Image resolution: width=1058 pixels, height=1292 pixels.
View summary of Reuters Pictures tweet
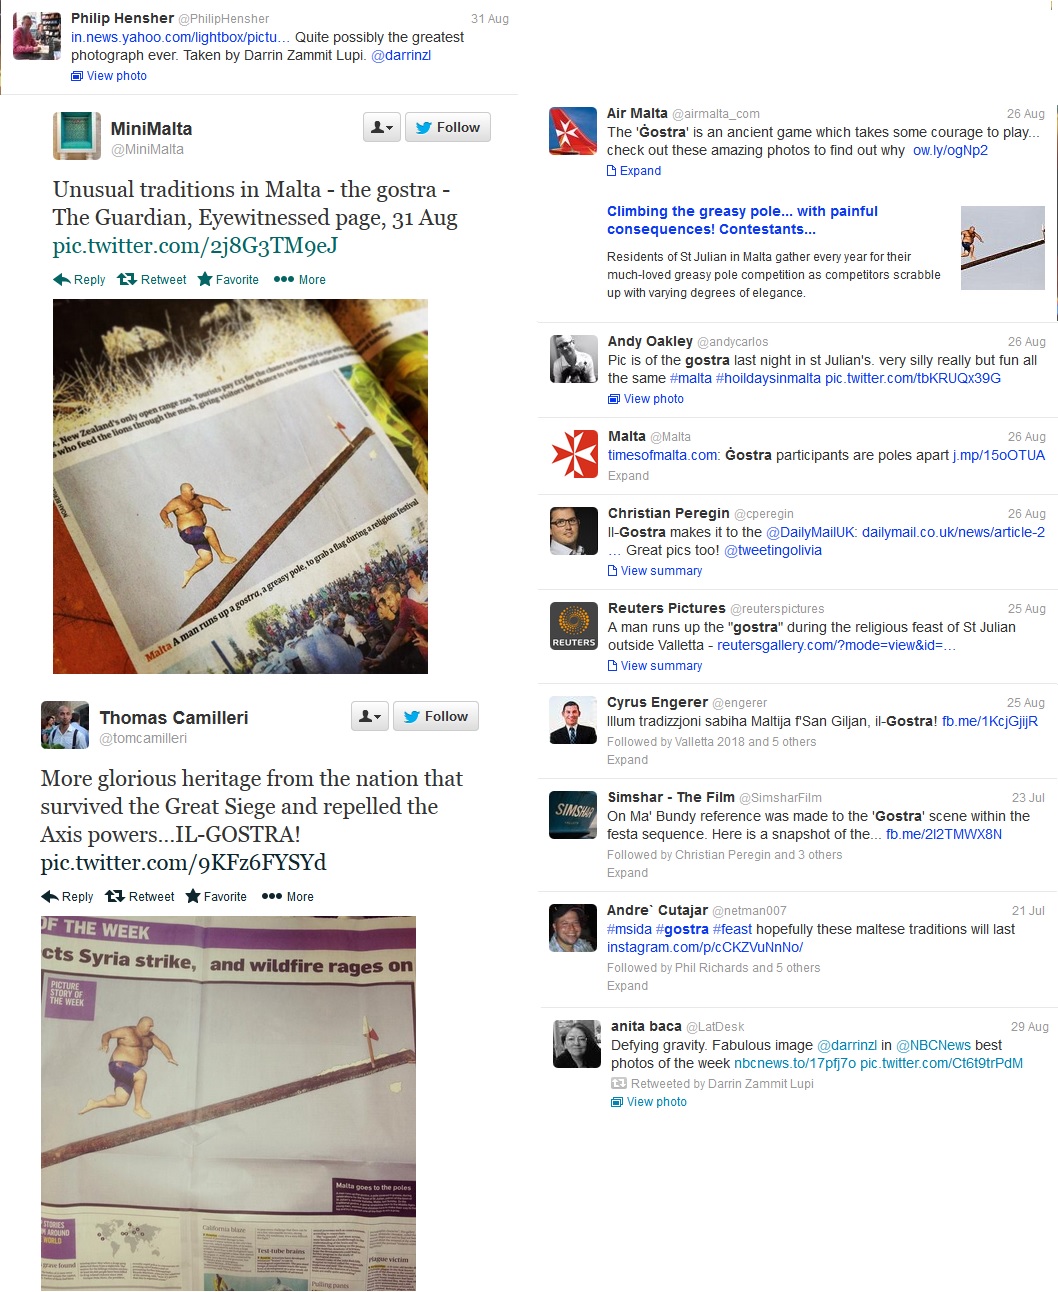tap(655, 666)
